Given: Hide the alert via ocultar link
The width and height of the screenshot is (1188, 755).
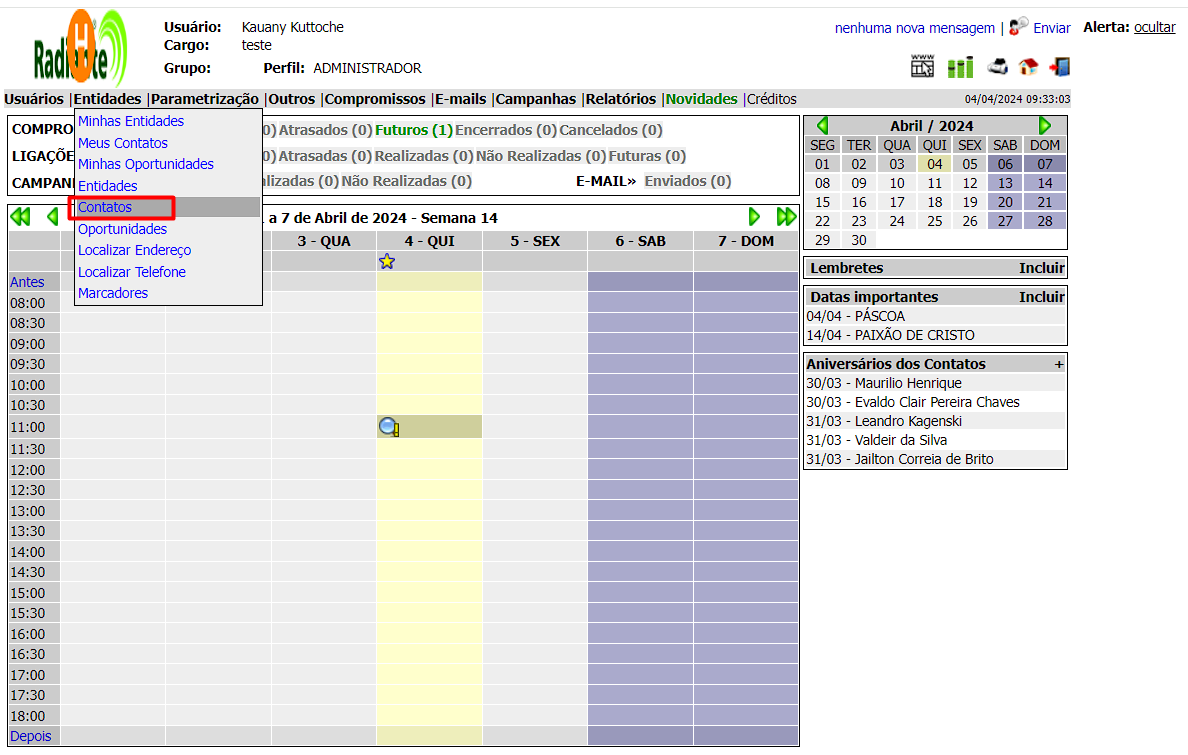Looking at the screenshot, I should 1154,27.
